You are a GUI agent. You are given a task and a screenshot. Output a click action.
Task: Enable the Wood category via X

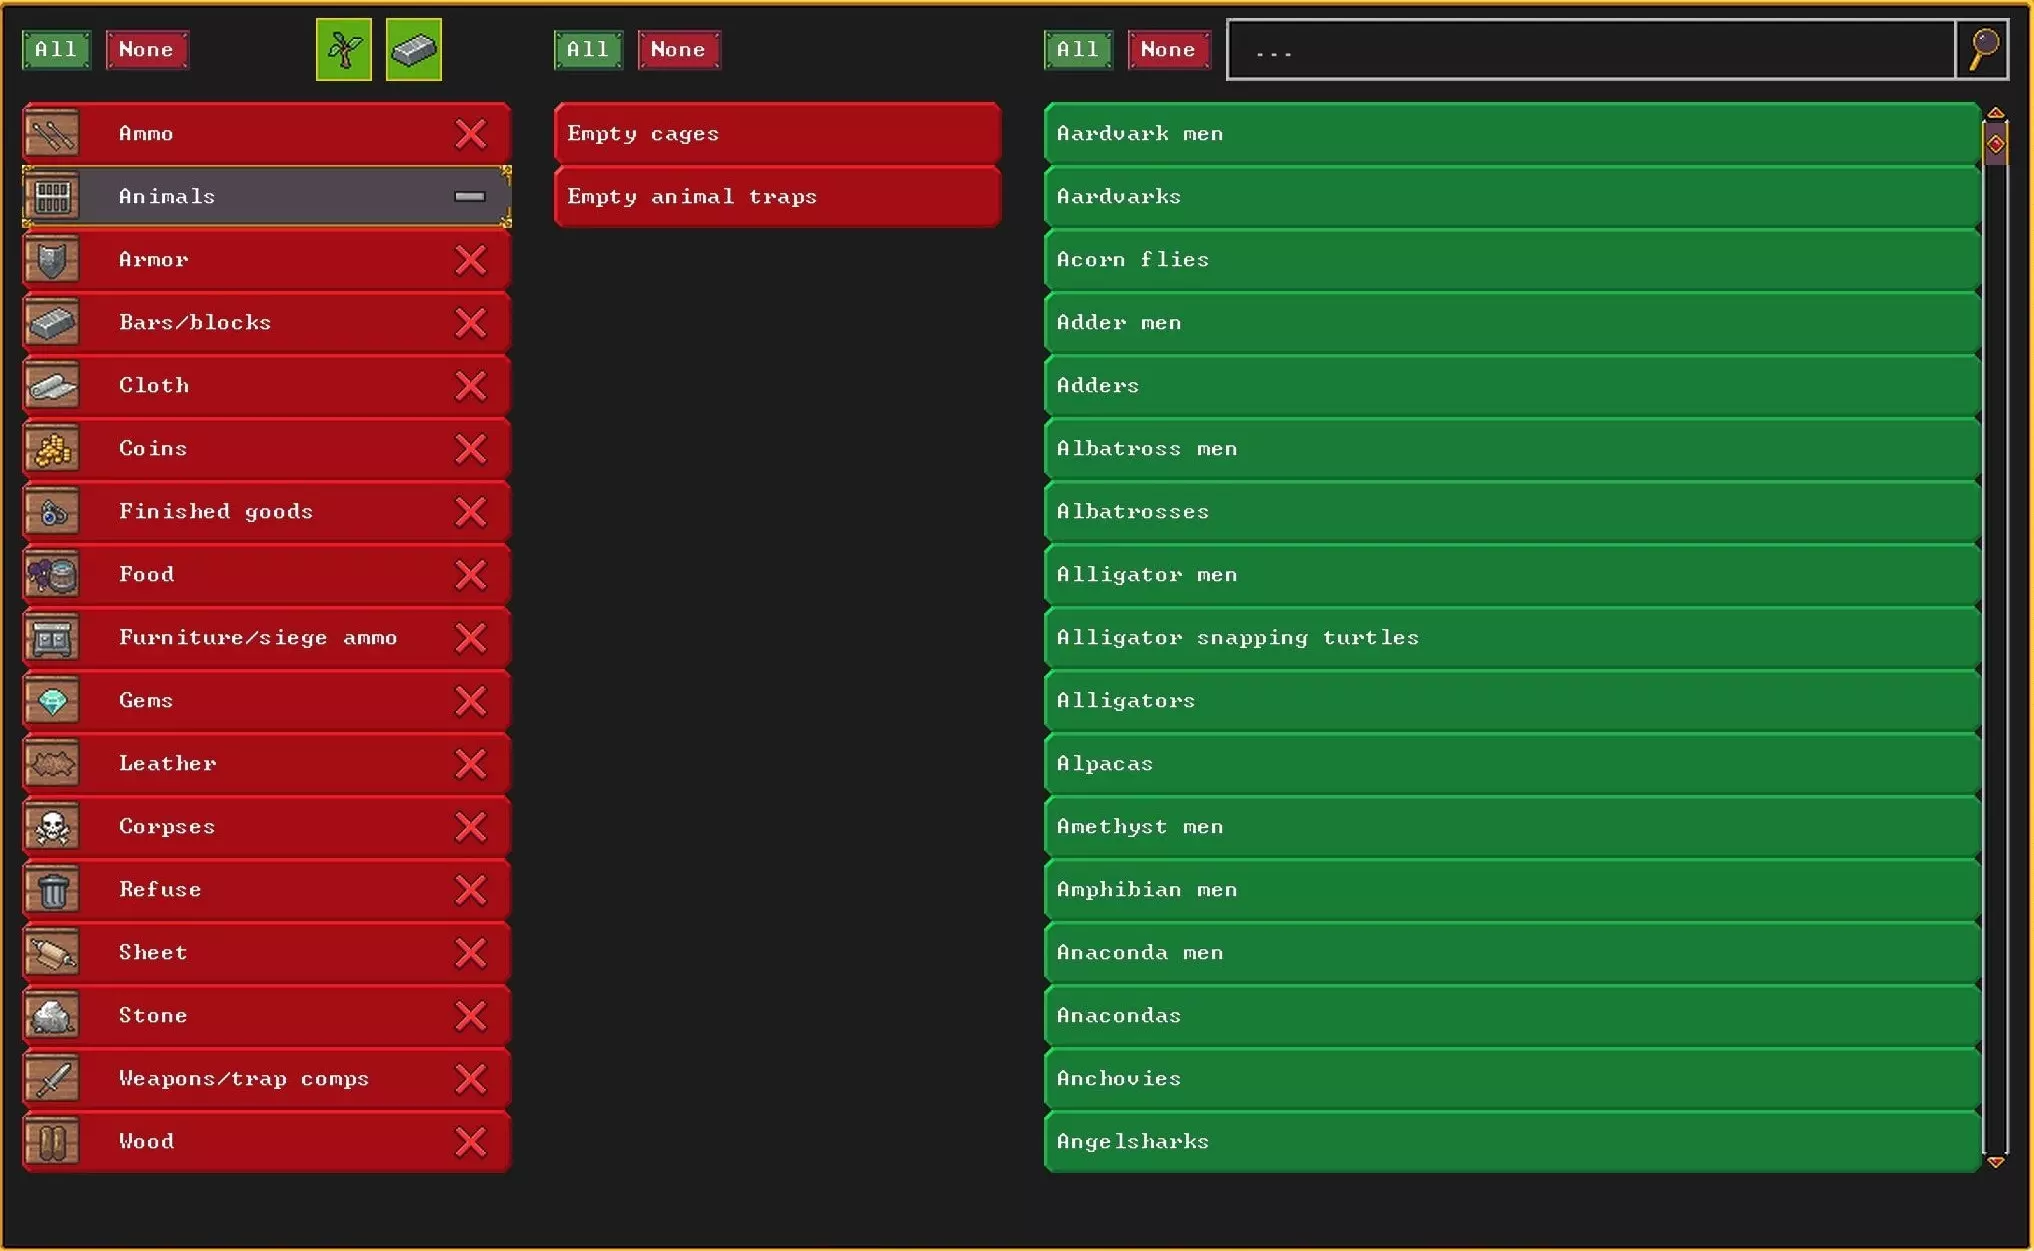[x=470, y=1142]
